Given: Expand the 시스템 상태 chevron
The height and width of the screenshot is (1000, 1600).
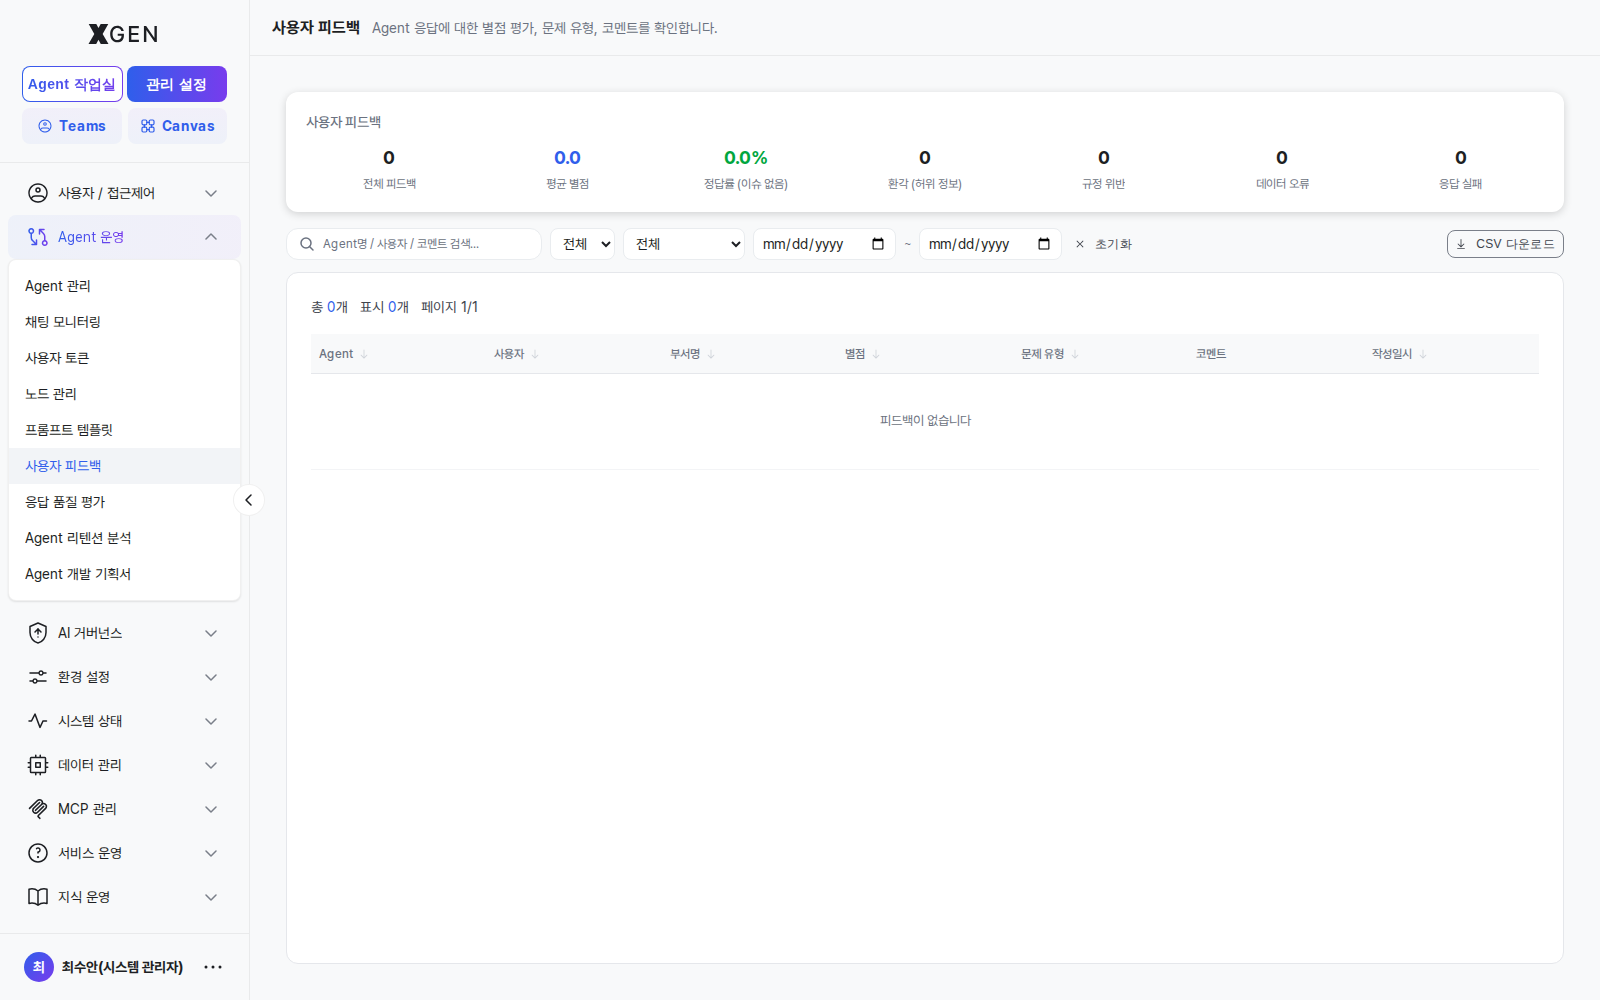Looking at the screenshot, I should (211, 721).
